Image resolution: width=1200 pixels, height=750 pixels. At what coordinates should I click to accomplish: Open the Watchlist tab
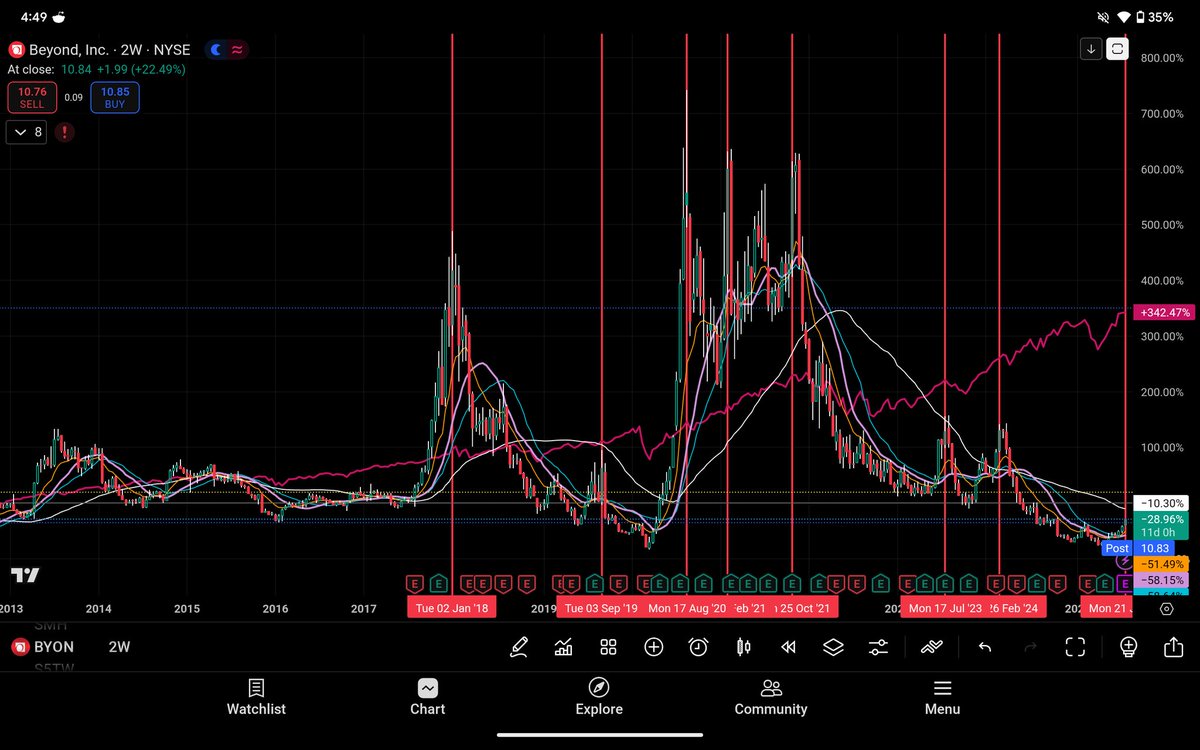256,698
